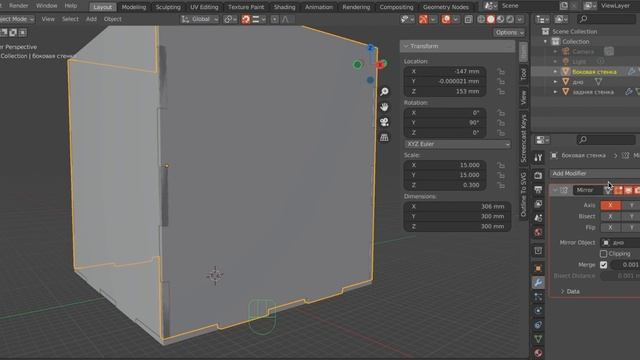
Task: Open the Object Mode selector dropdown
Action: [17, 19]
